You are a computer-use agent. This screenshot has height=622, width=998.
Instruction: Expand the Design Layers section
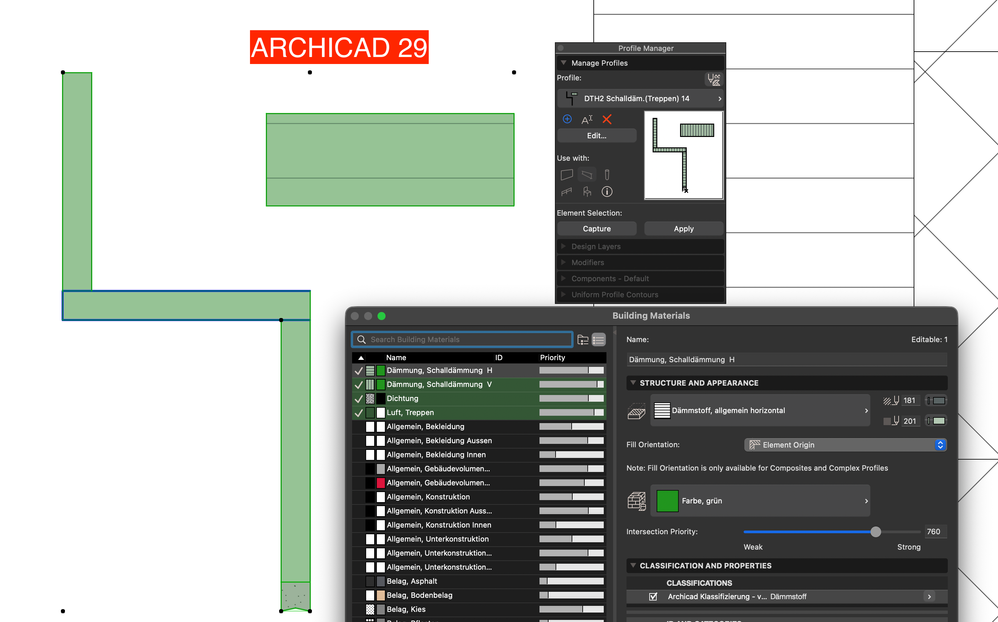point(563,246)
